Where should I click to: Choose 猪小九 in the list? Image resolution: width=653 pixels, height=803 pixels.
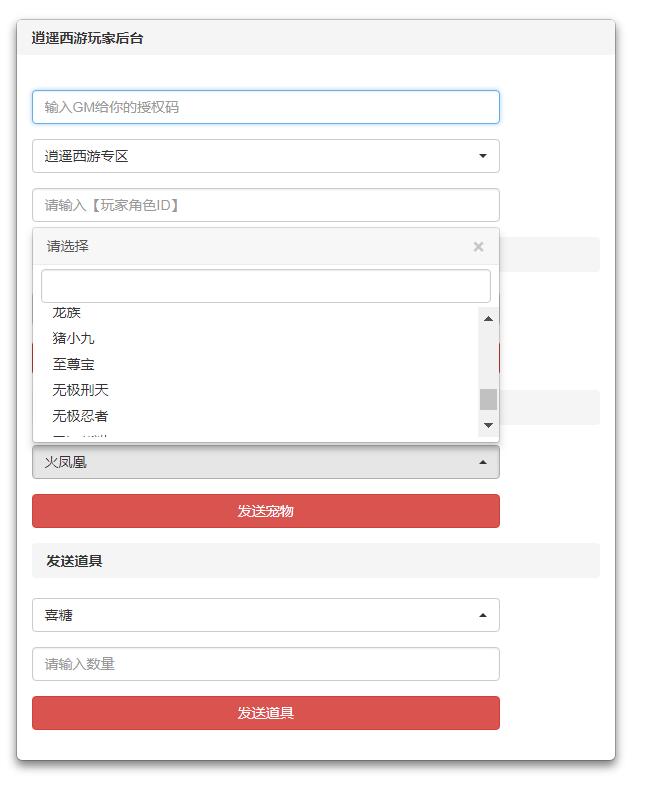tap(74, 339)
